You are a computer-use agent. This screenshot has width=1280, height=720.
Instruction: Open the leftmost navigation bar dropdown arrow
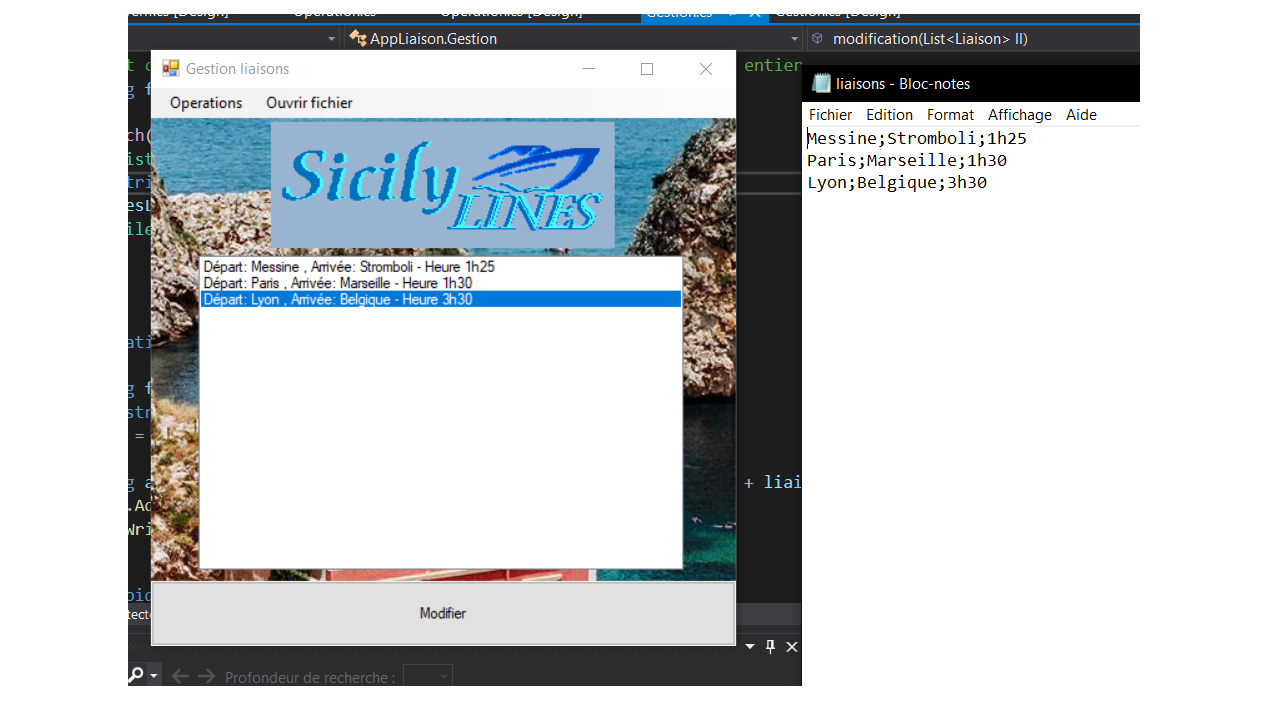click(x=332, y=38)
